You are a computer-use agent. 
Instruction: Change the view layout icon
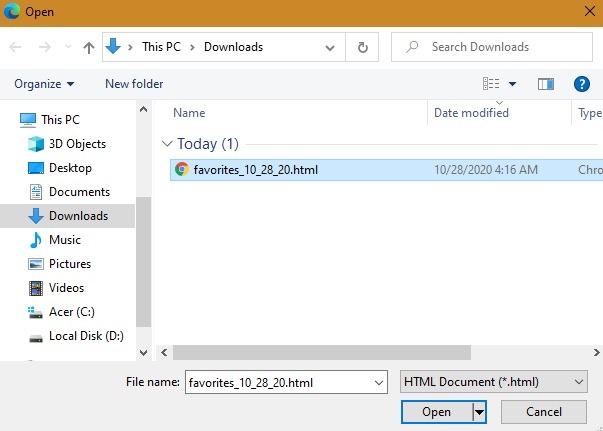[x=491, y=83]
